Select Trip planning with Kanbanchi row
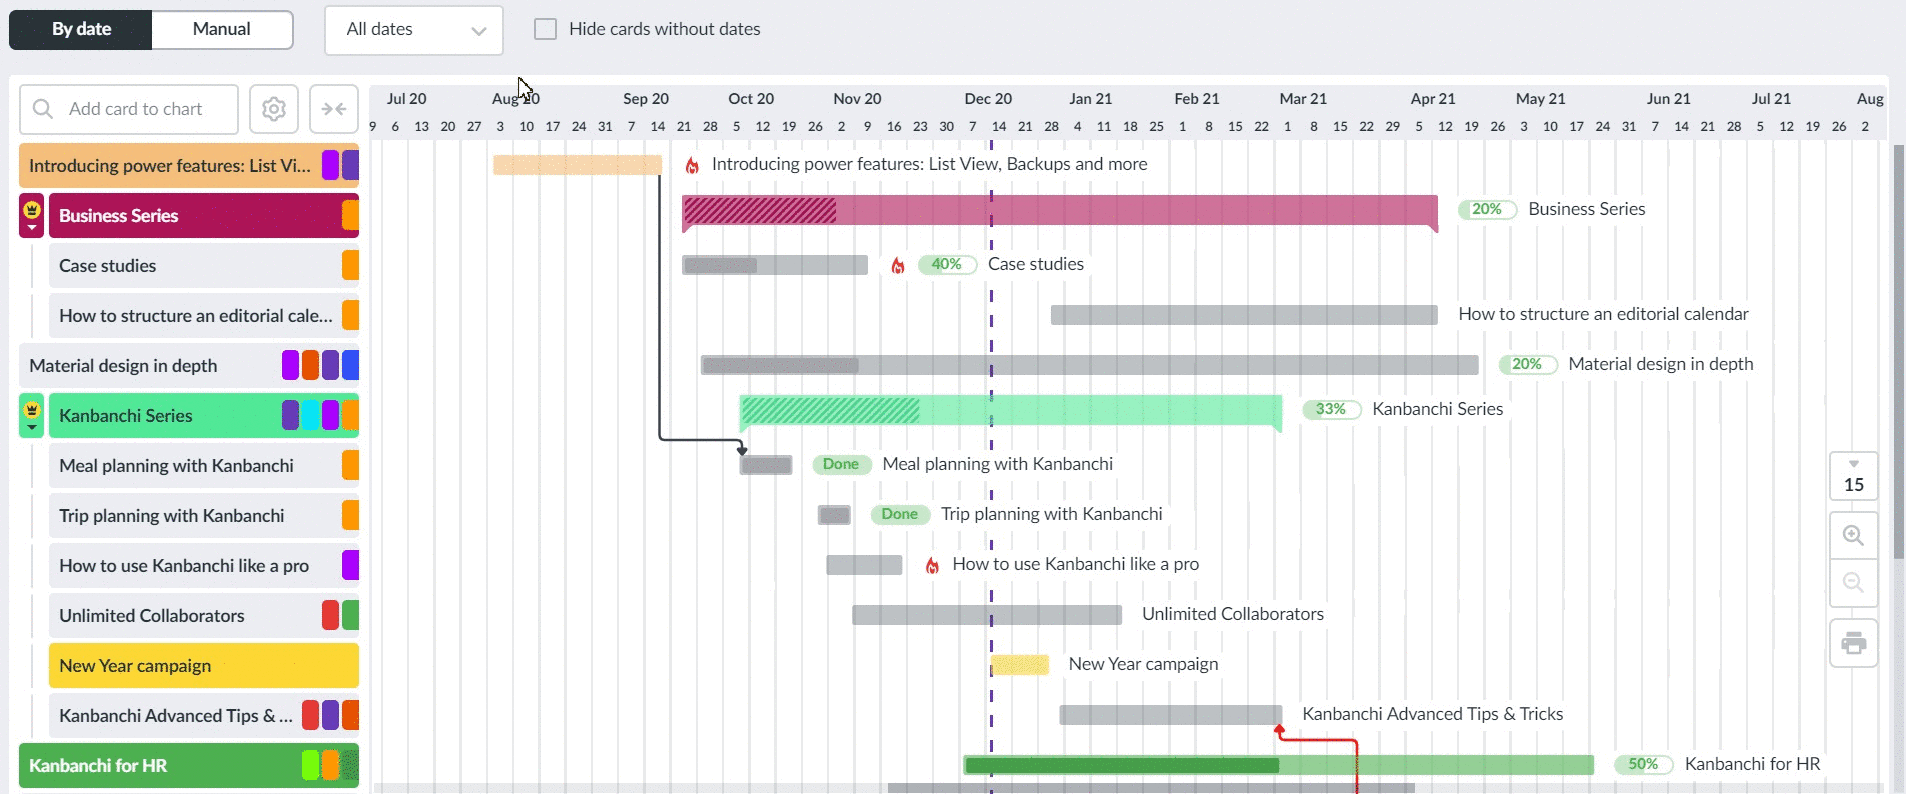Image resolution: width=1906 pixels, height=794 pixels. coord(204,516)
